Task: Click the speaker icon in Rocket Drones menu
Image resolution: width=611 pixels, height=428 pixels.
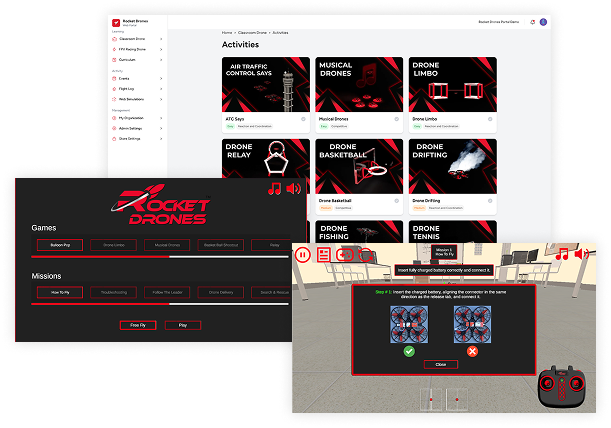Action: [293, 188]
